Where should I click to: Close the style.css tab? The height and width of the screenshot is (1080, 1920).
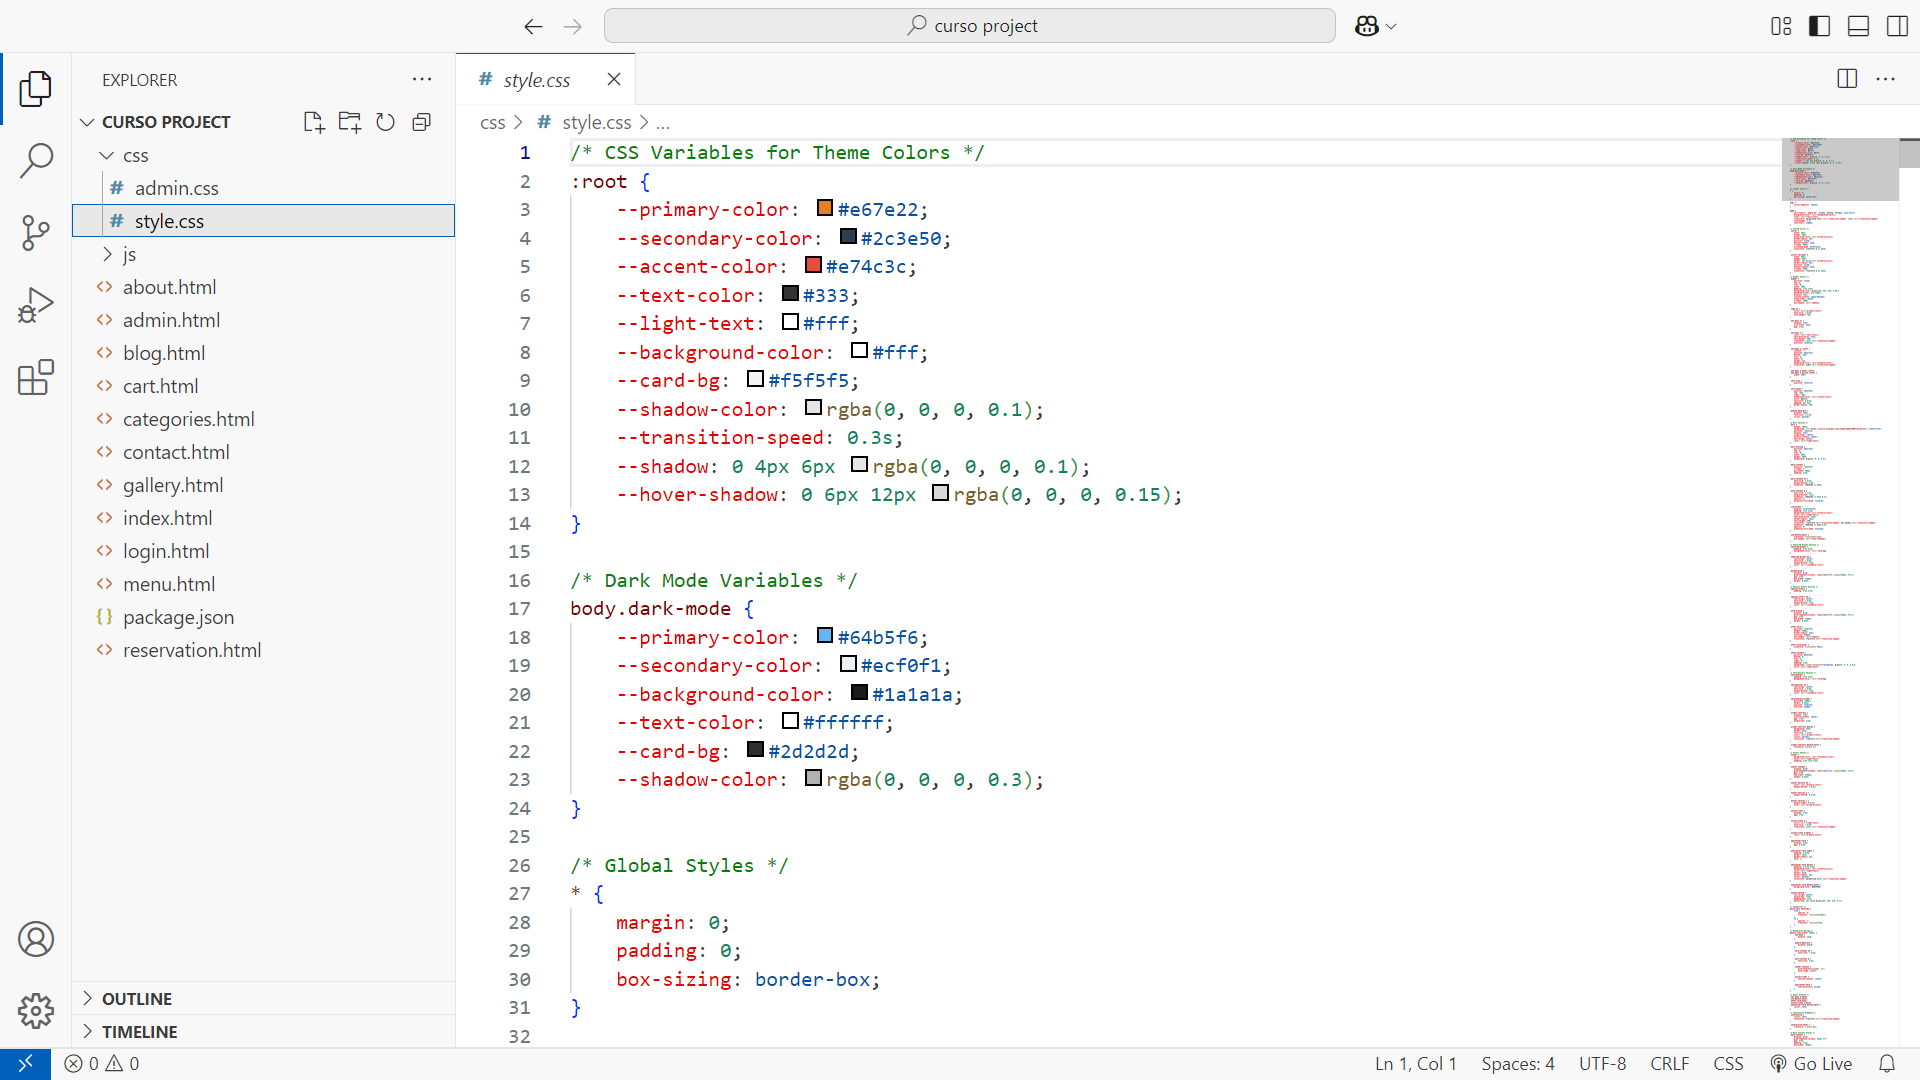coord(614,79)
